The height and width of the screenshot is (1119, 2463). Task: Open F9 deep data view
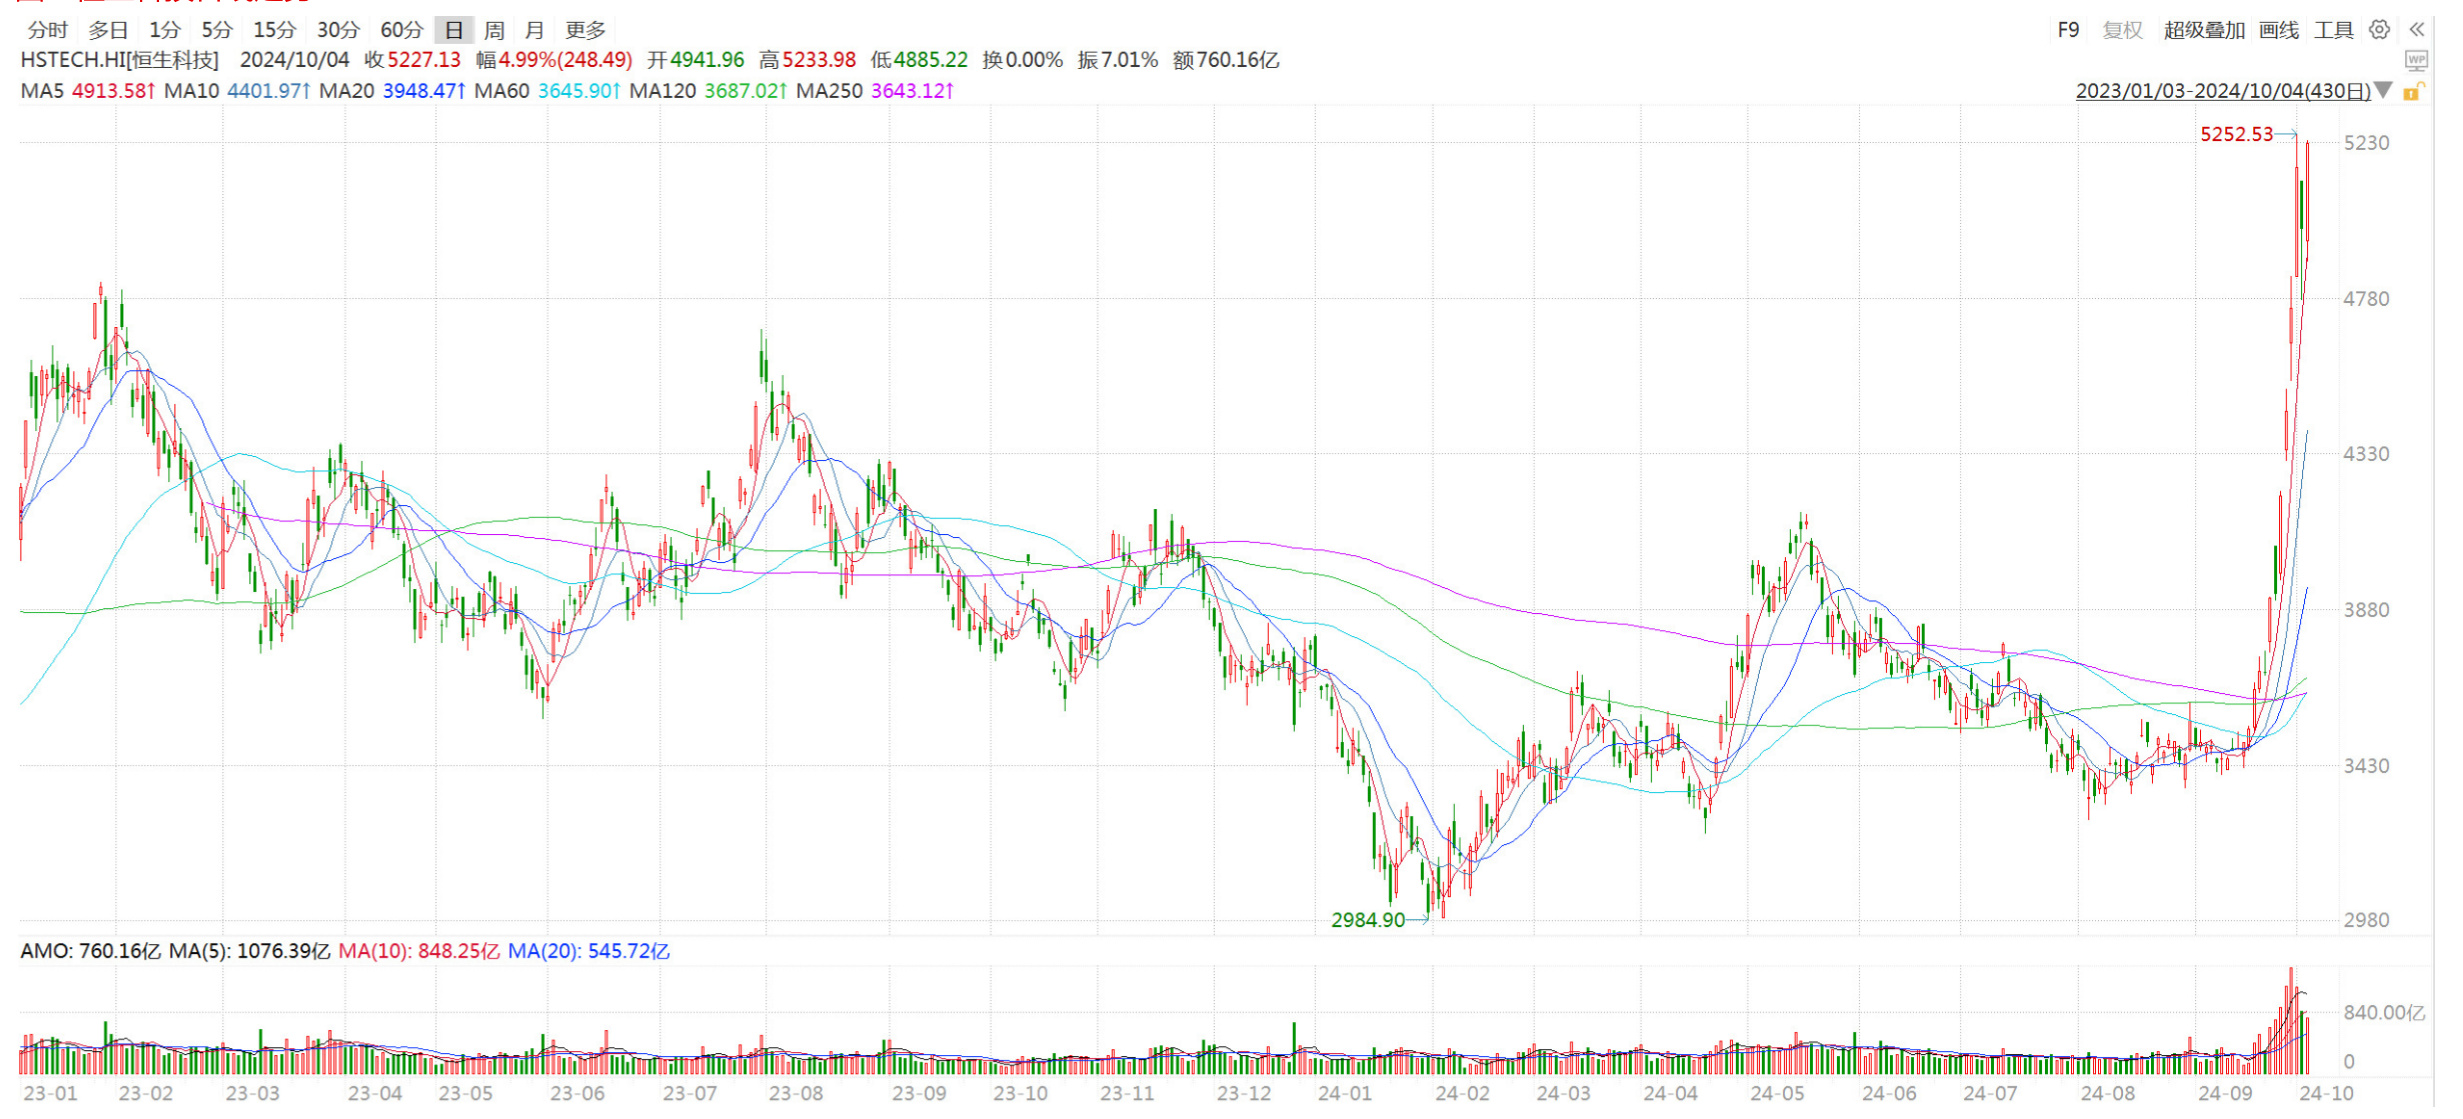click(2068, 30)
